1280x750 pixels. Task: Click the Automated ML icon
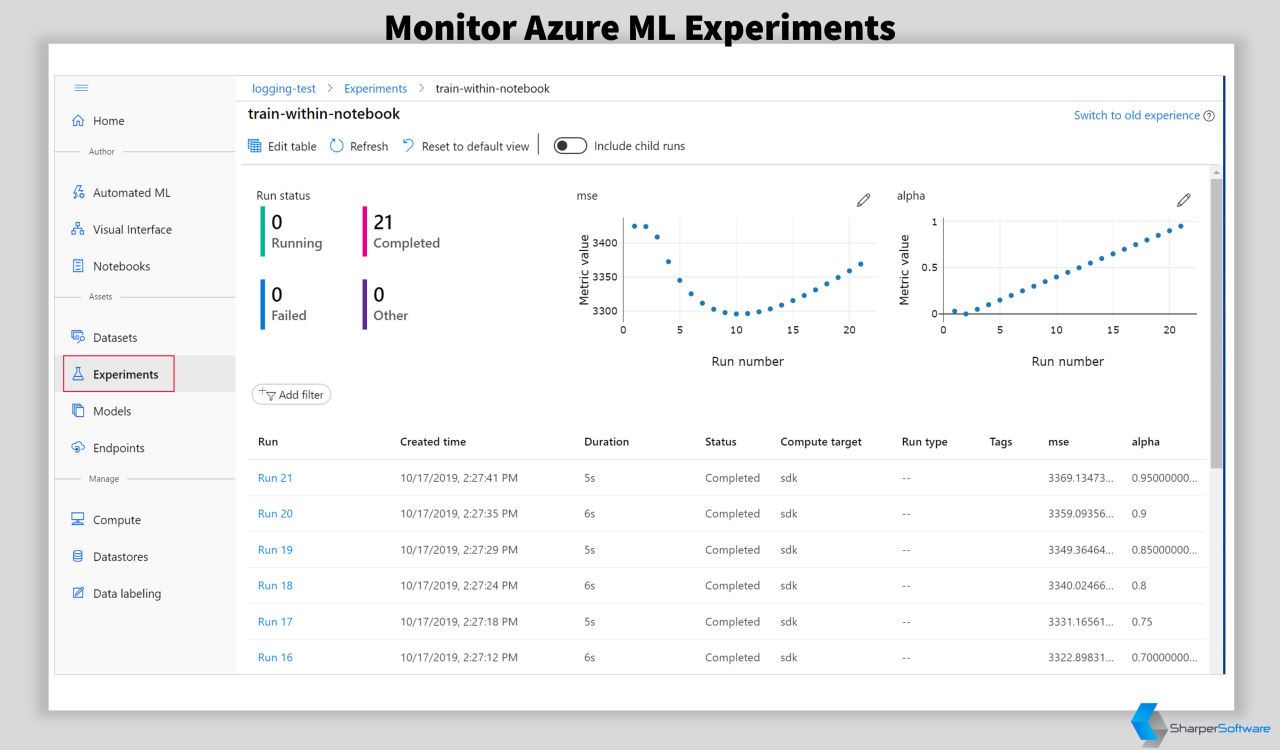click(x=78, y=193)
